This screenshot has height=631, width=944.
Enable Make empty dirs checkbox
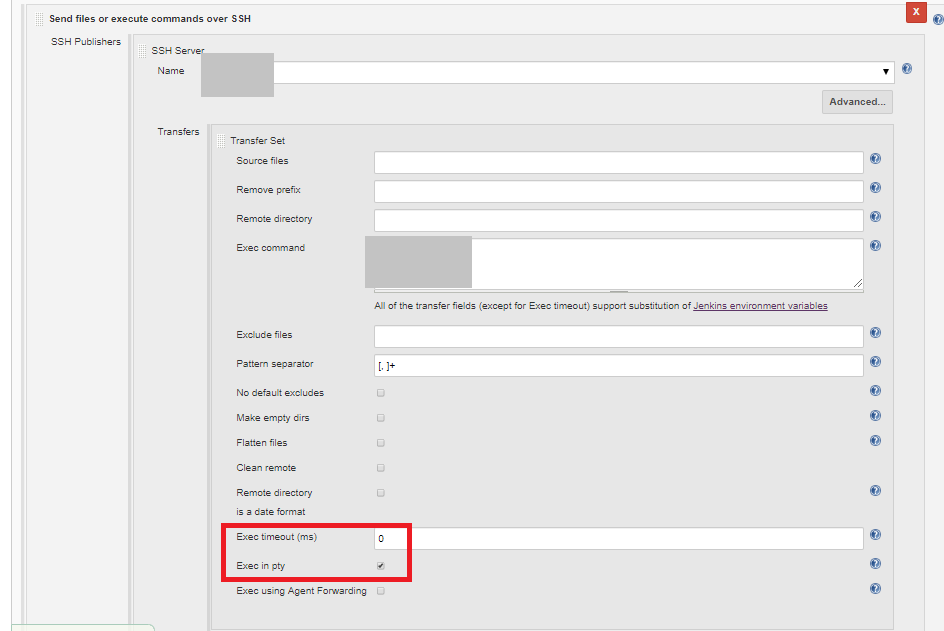click(380, 418)
